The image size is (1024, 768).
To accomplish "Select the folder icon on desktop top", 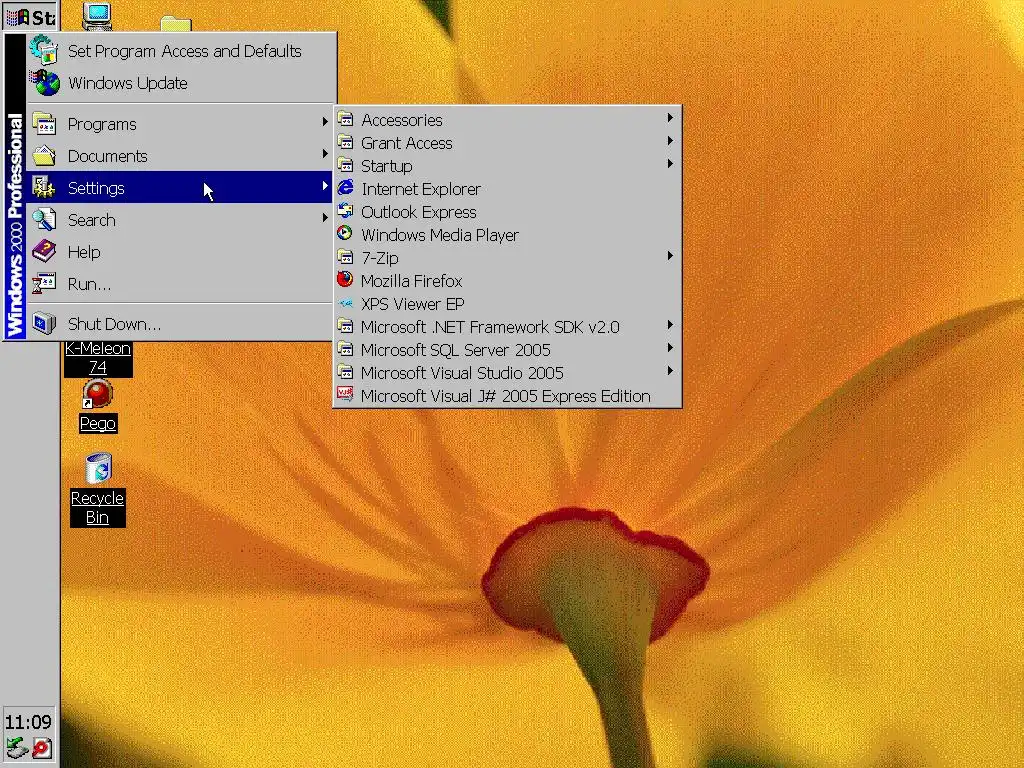I will [176, 24].
